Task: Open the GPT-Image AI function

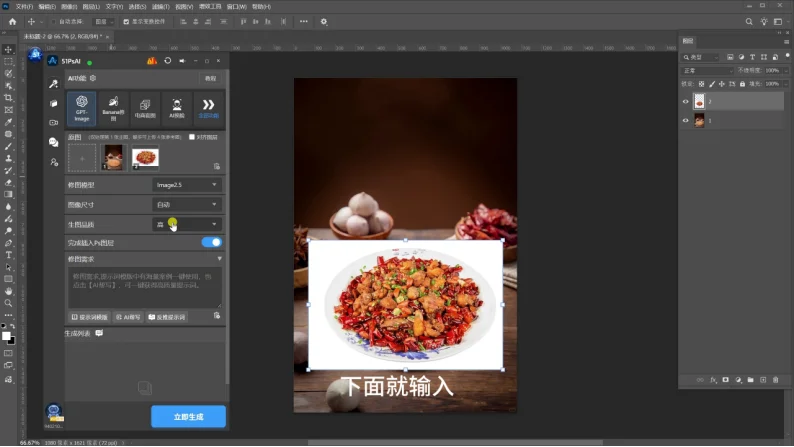Action: coord(82,108)
